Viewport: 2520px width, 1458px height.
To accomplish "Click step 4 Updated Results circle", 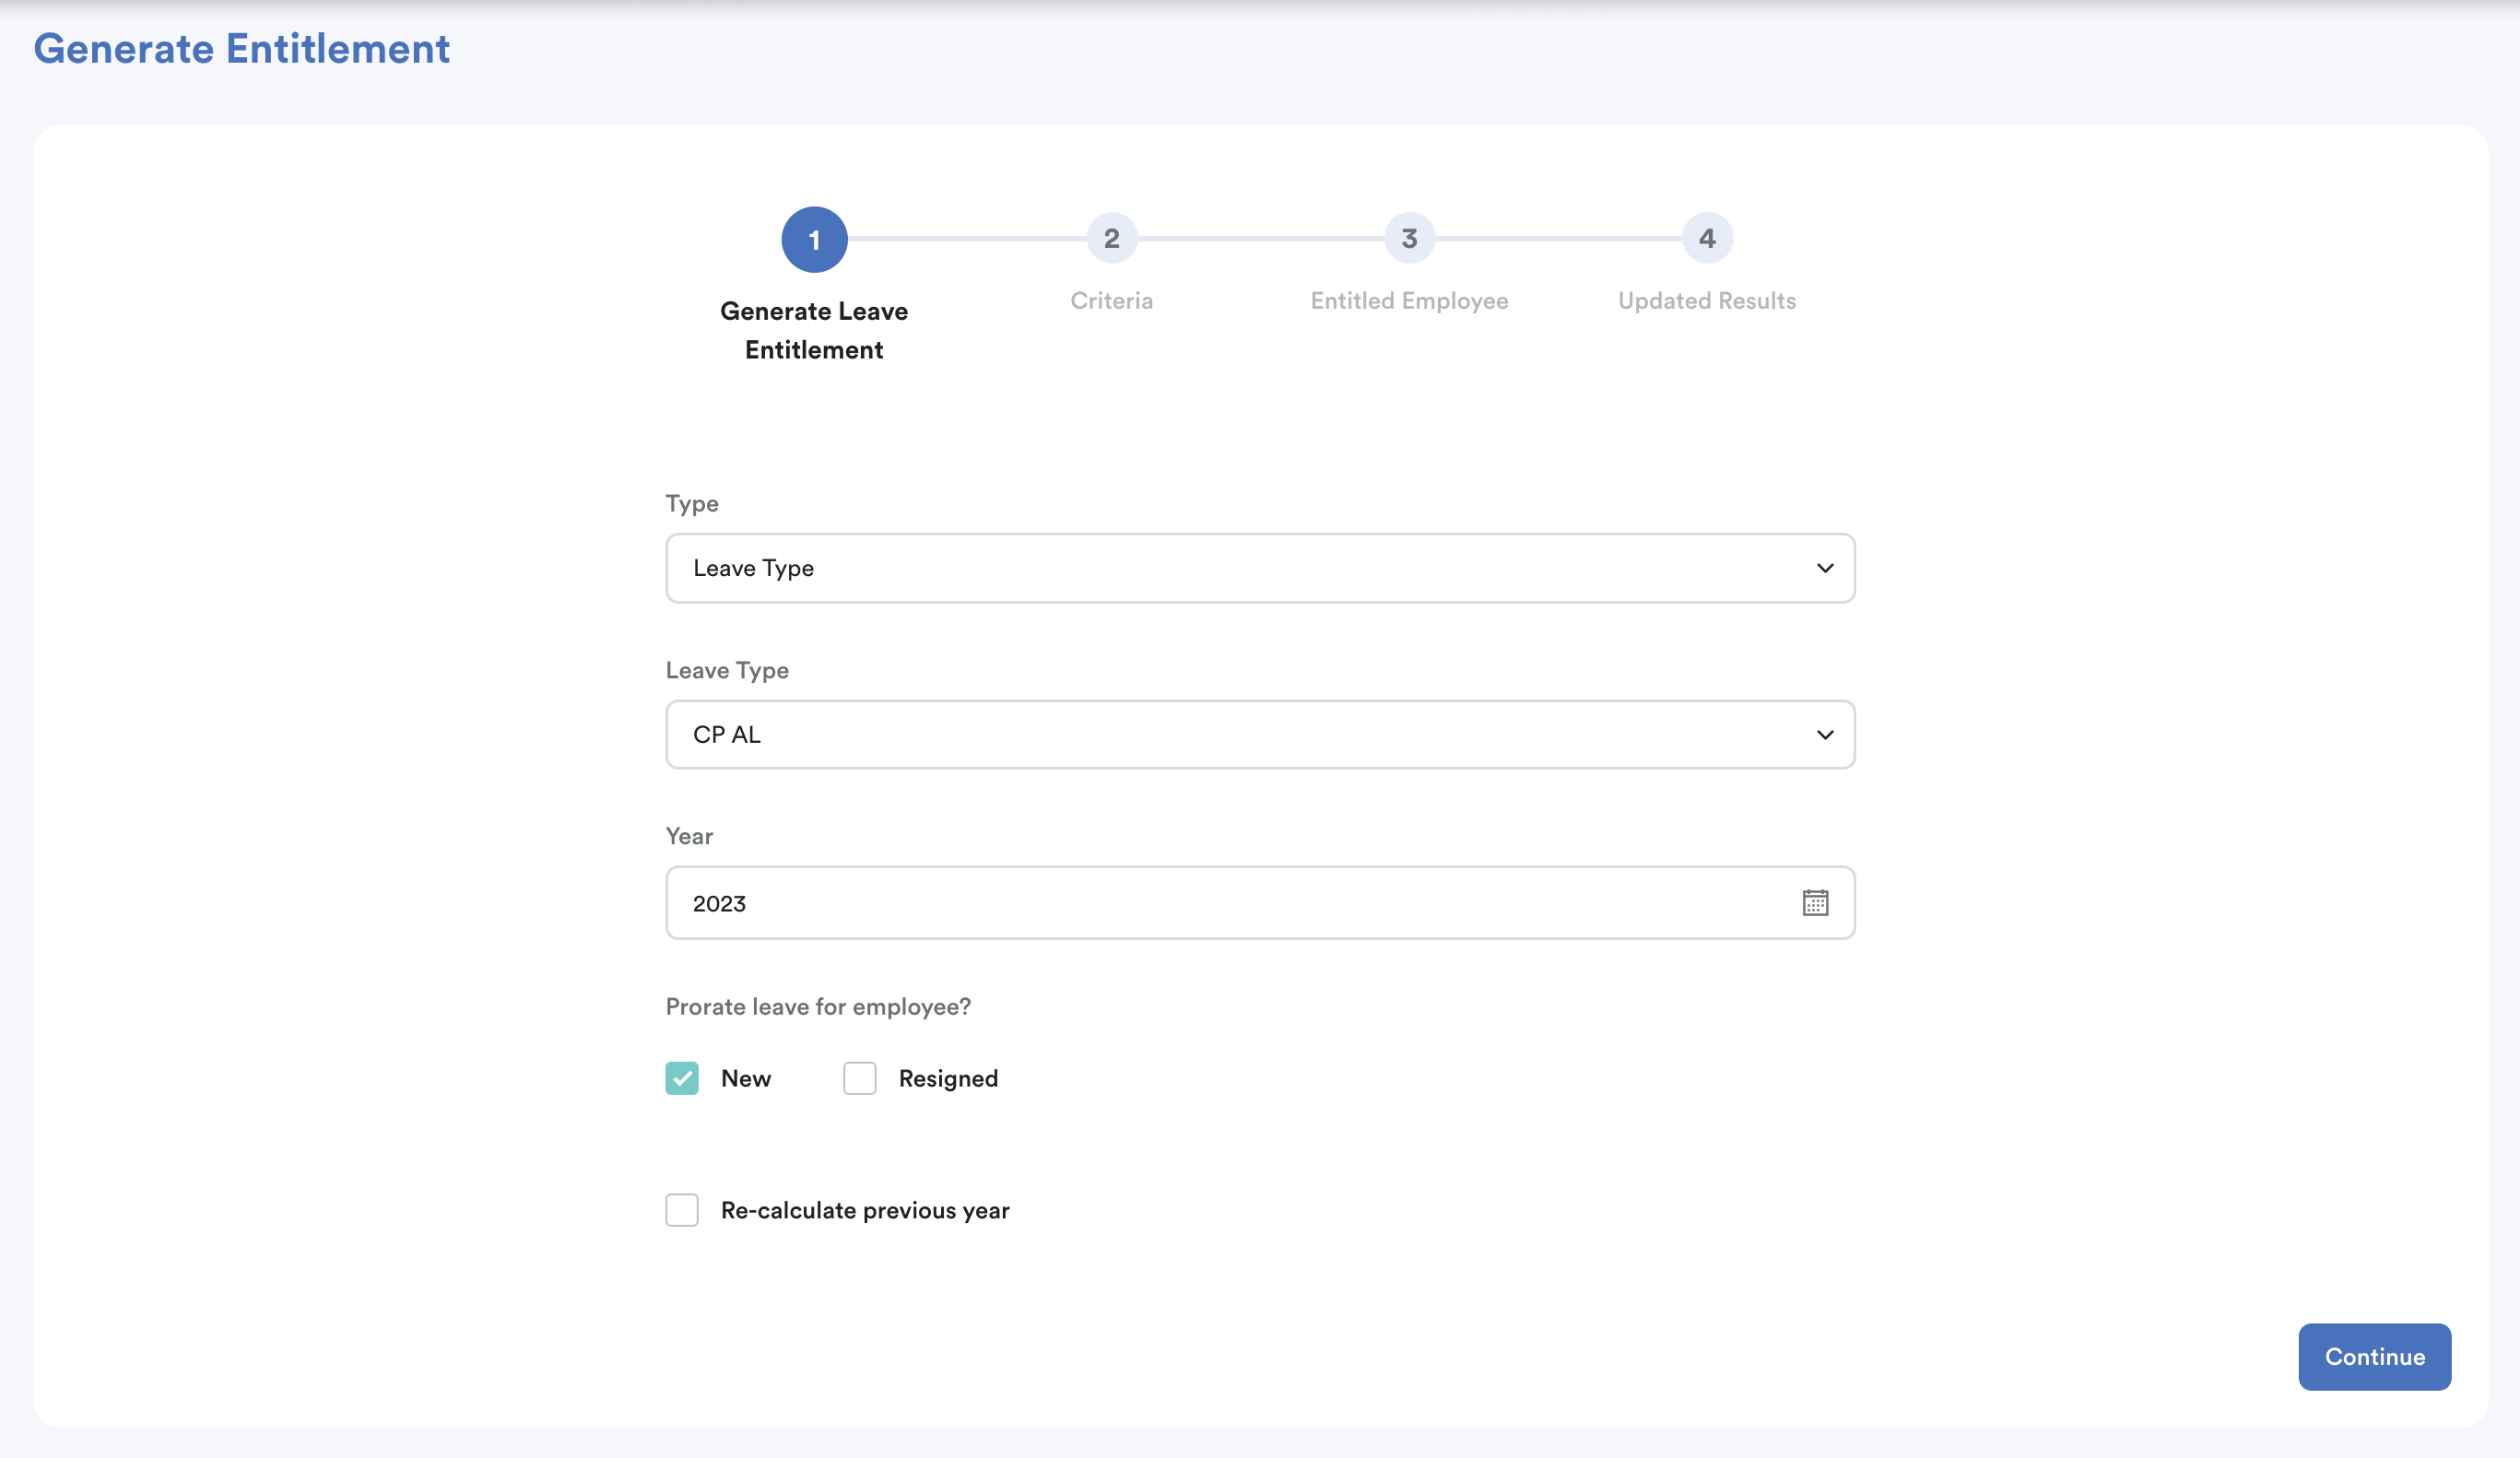I will tap(1706, 238).
